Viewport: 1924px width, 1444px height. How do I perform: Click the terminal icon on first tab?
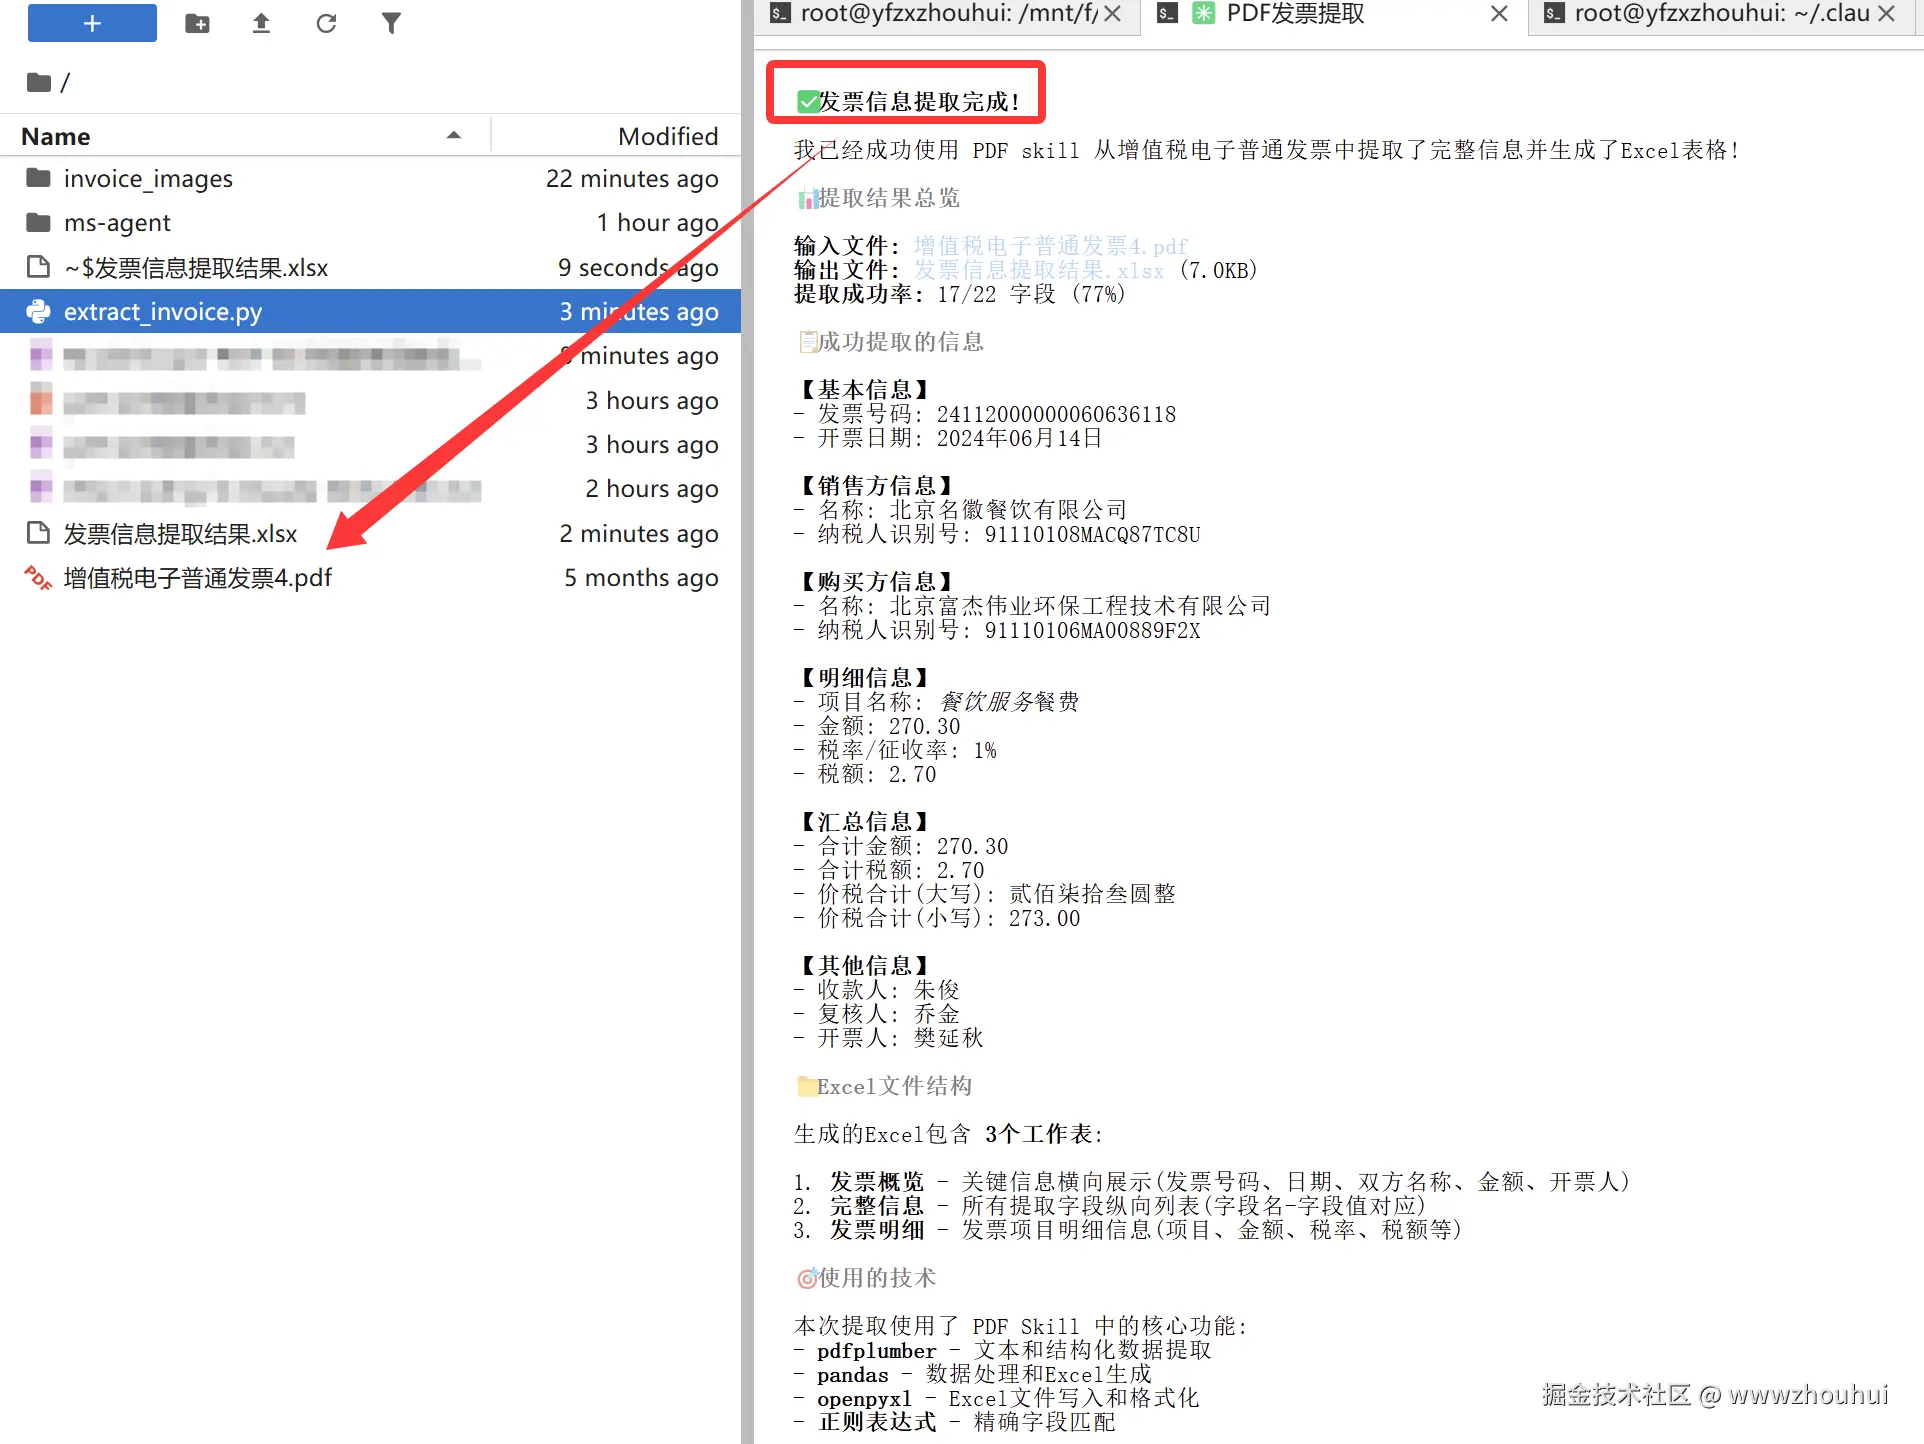pyautogui.click(x=780, y=13)
